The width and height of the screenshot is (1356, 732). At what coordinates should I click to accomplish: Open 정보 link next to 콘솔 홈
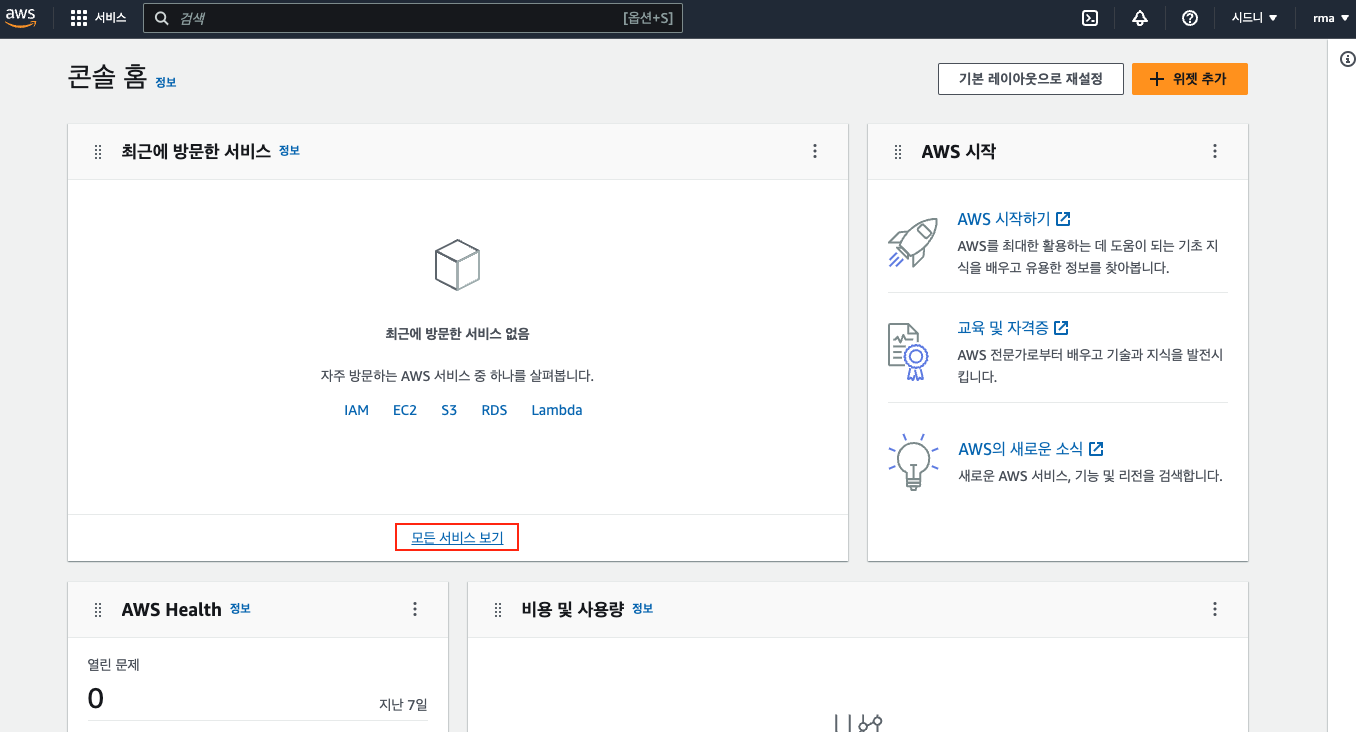point(165,82)
